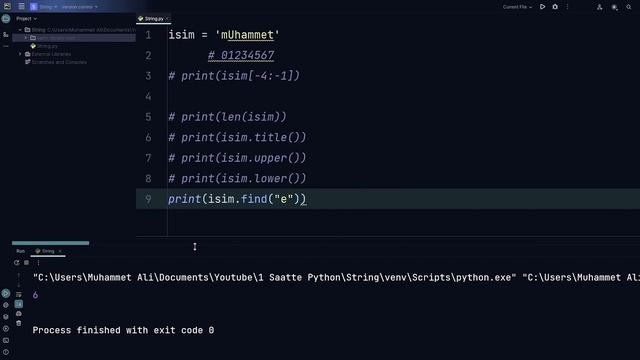Click '# print(isim.title())' comment line
The width and height of the screenshot is (640, 360).
tap(237, 138)
